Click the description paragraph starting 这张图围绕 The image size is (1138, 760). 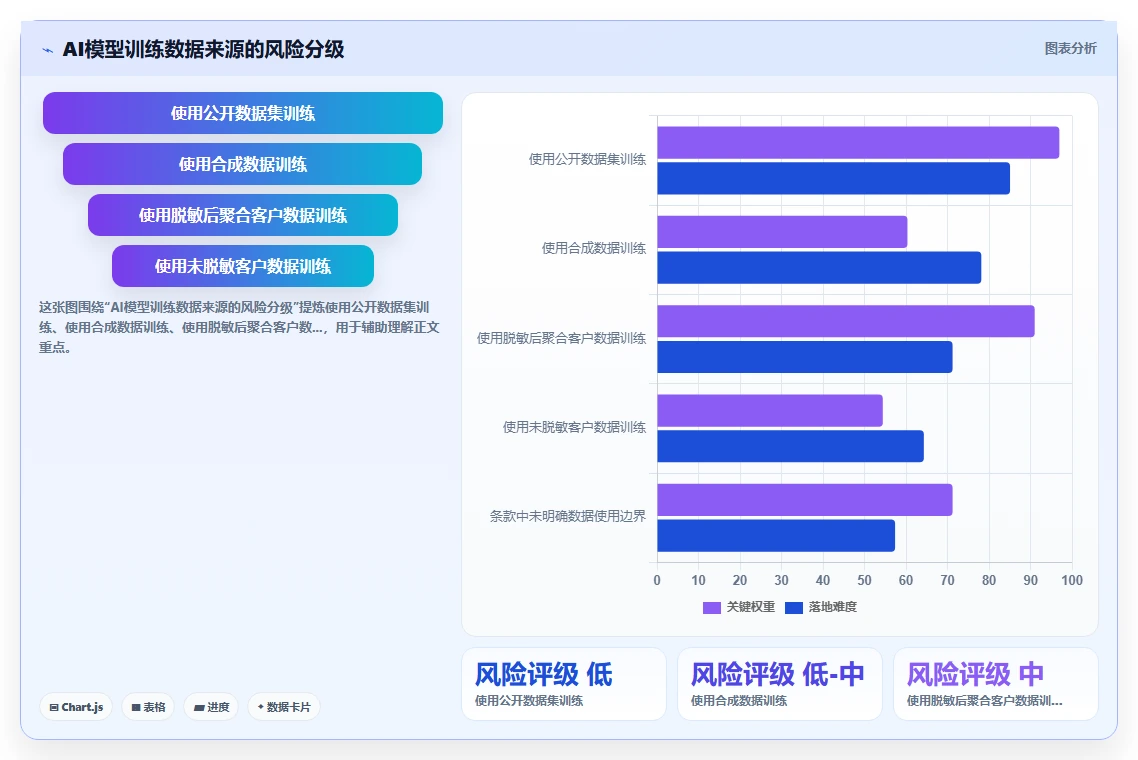coord(240,327)
